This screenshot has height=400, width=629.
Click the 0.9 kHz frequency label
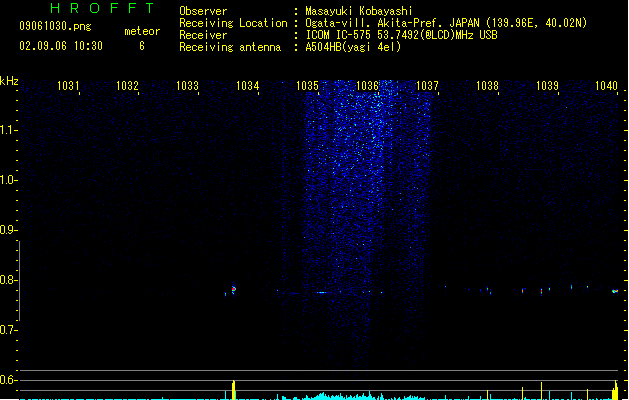(9, 230)
